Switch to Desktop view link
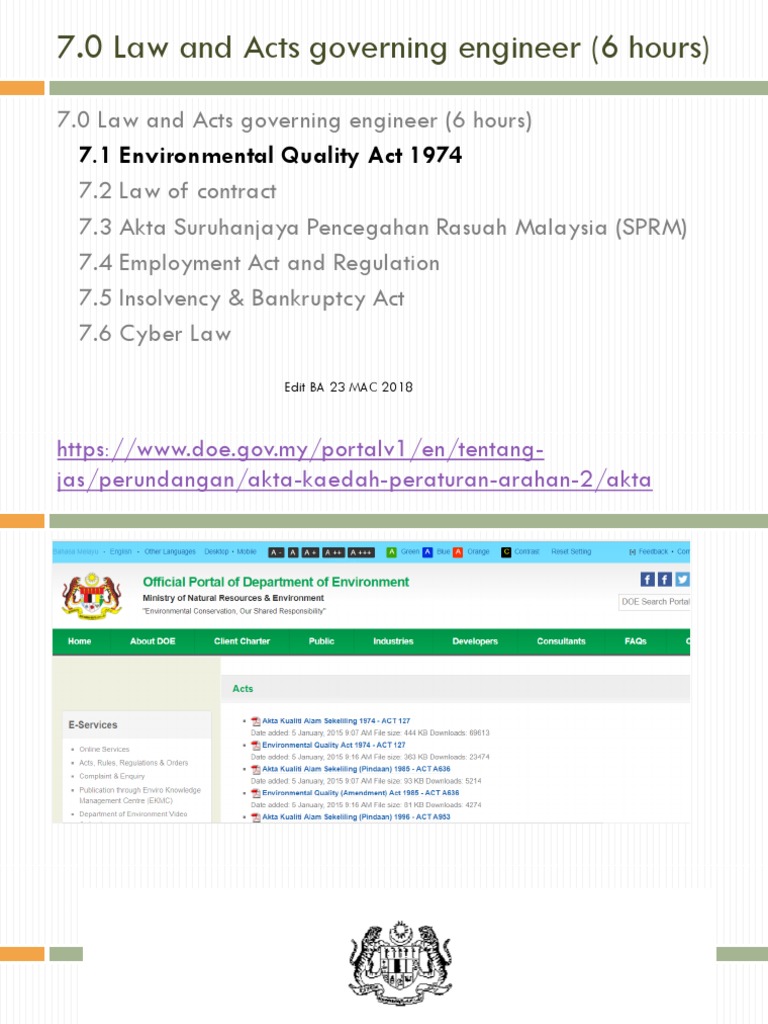This screenshot has height=1024, width=768. coord(216,552)
